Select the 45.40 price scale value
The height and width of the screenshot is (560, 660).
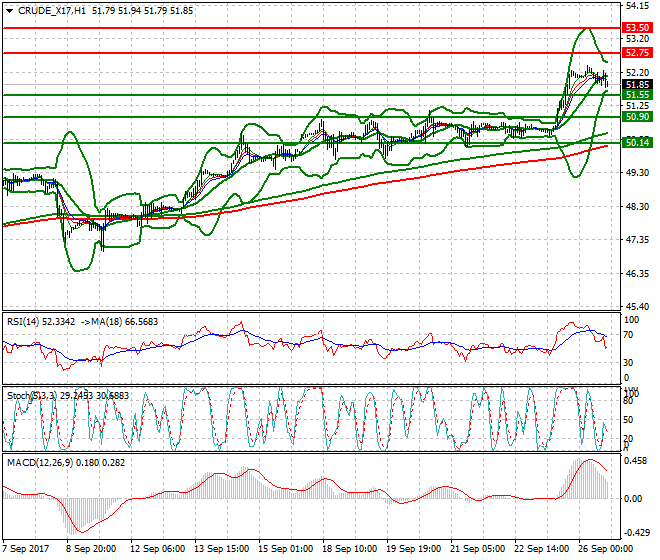click(x=637, y=307)
